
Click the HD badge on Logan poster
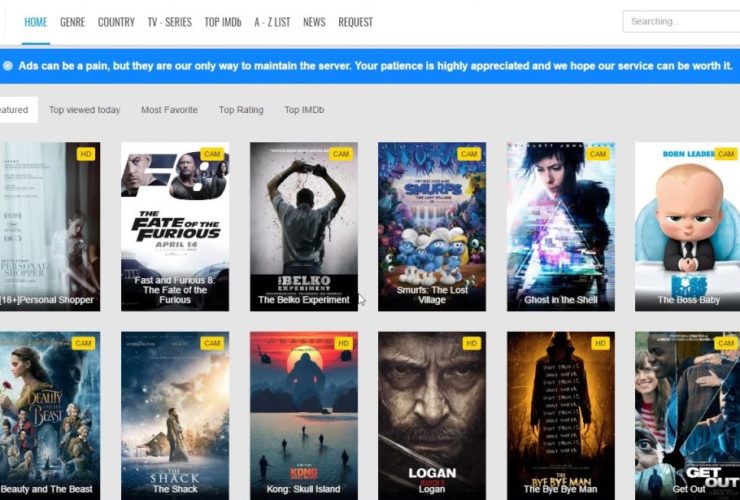471,343
